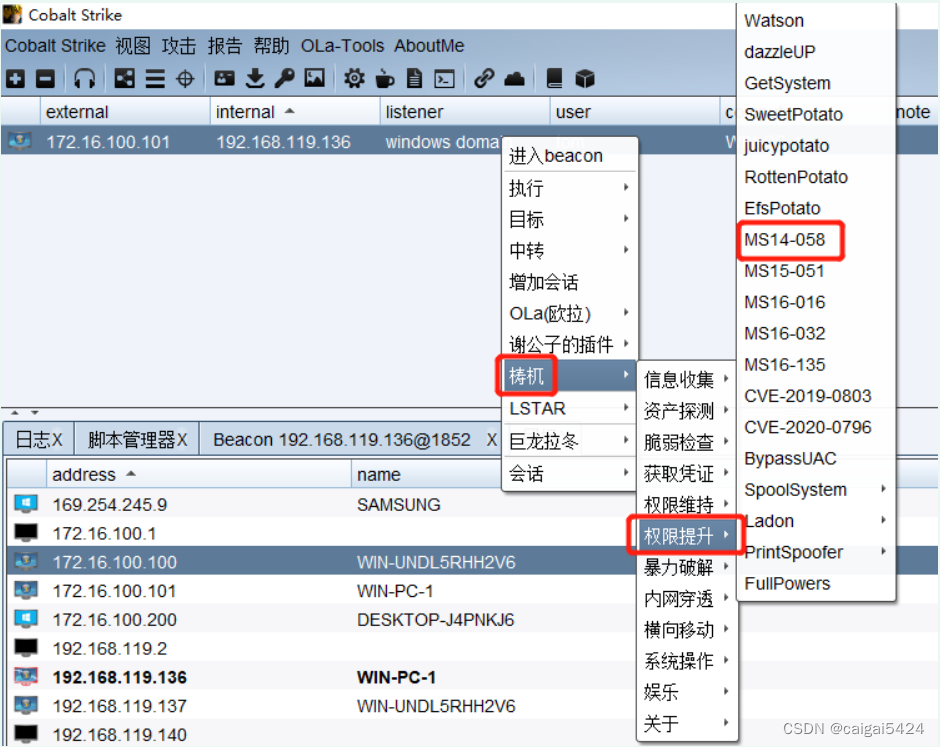This screenshot has width=940, height=747.
Task: Close the 日志 tab with its X
Action: [57, 440]
